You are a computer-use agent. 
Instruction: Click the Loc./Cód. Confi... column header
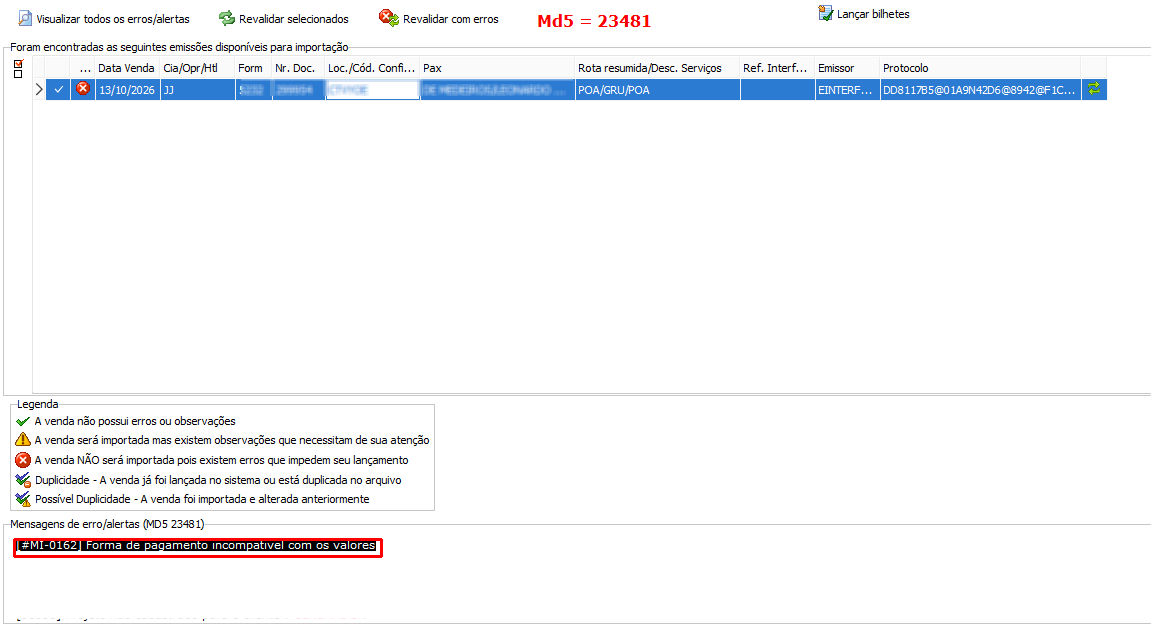372,68
